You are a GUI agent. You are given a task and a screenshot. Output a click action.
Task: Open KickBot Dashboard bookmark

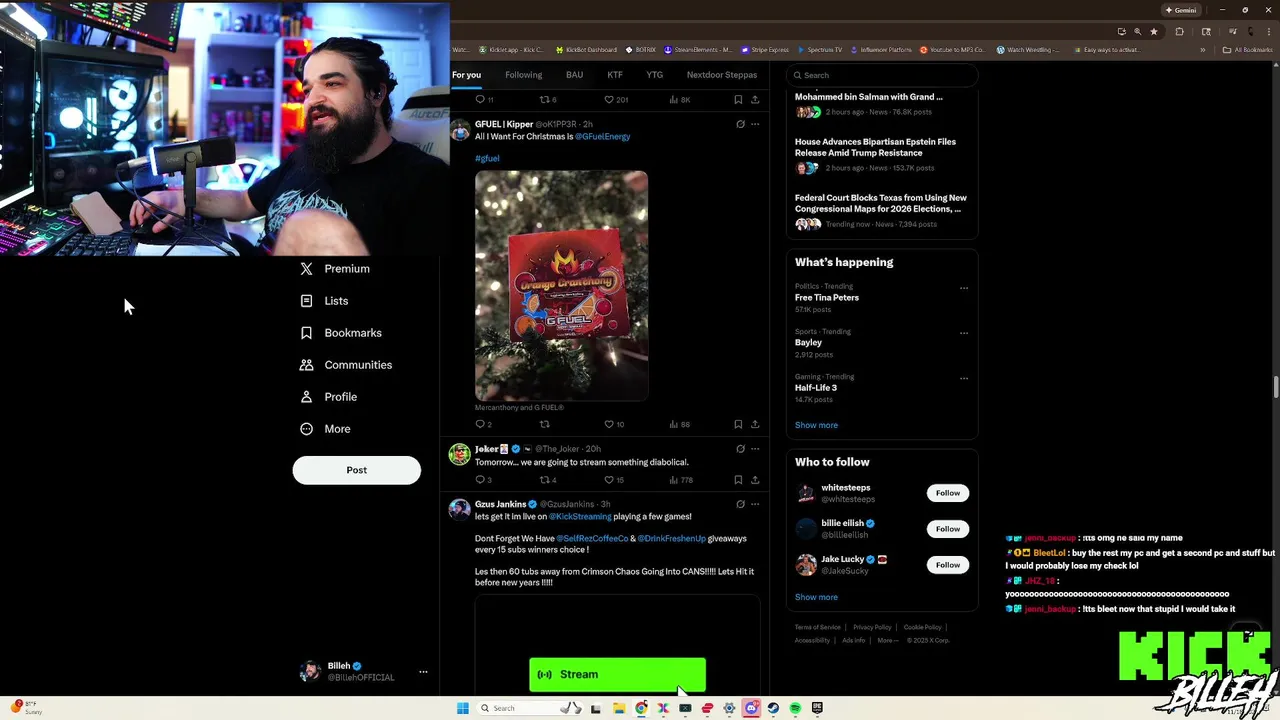[586, 50]
